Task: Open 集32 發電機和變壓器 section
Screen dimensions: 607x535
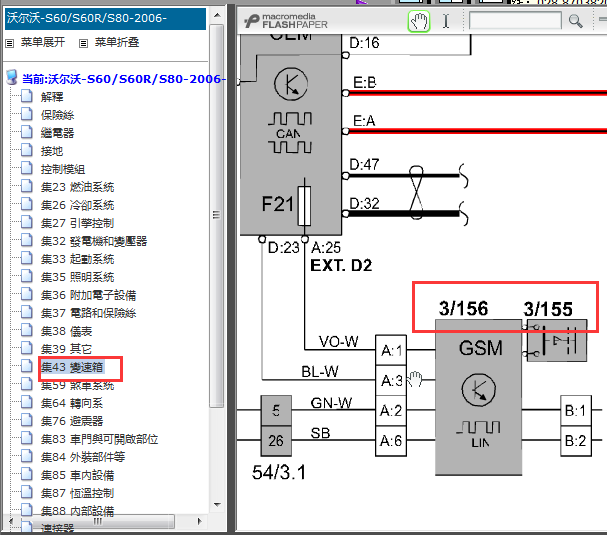Action: click(x=94, y=241)
